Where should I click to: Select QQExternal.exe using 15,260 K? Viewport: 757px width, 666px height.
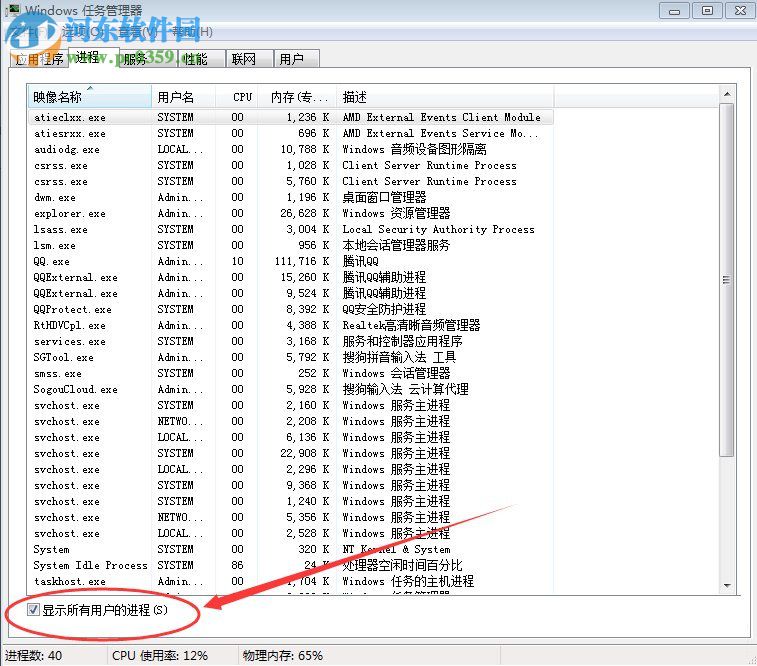coord(291,277)
